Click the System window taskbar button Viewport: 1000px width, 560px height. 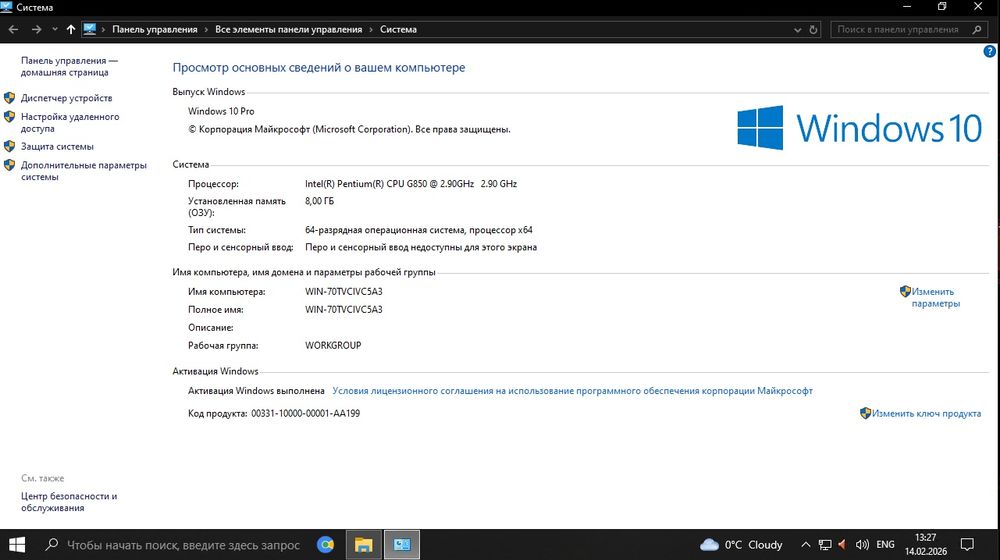(x=402, y=545)
